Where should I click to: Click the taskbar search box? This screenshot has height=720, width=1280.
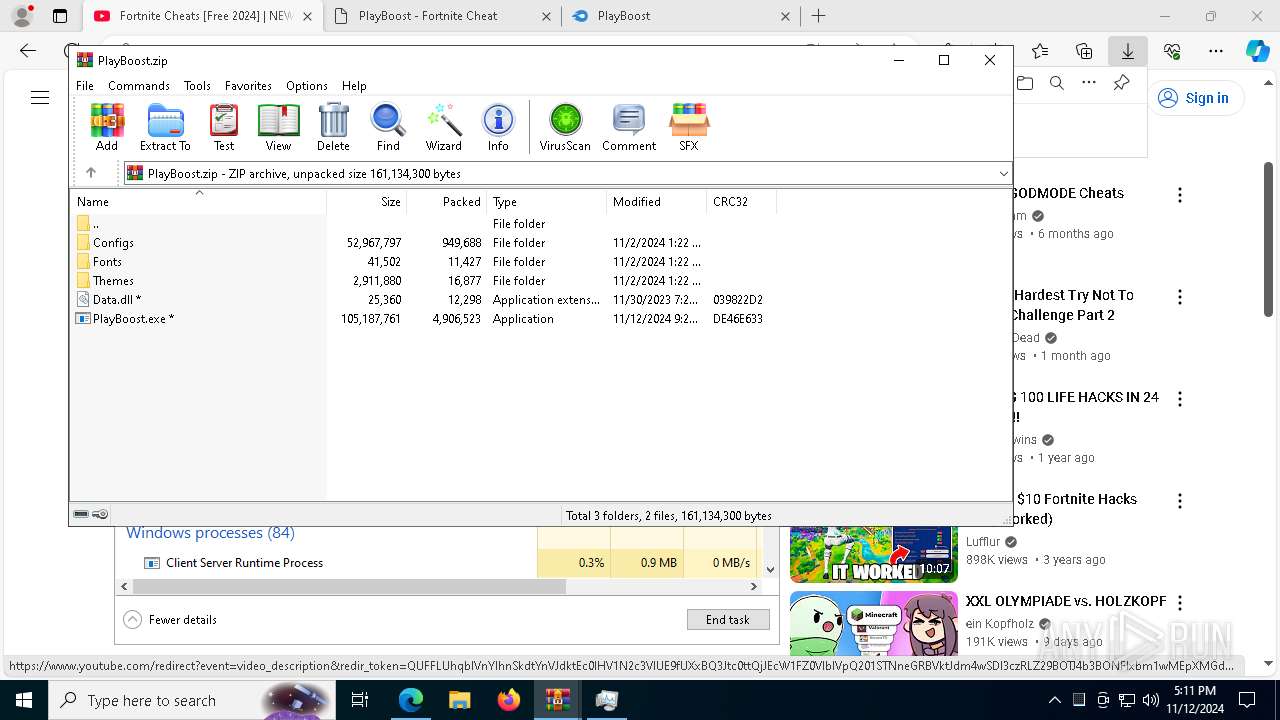pyautogui.click(x=192, y=700)
